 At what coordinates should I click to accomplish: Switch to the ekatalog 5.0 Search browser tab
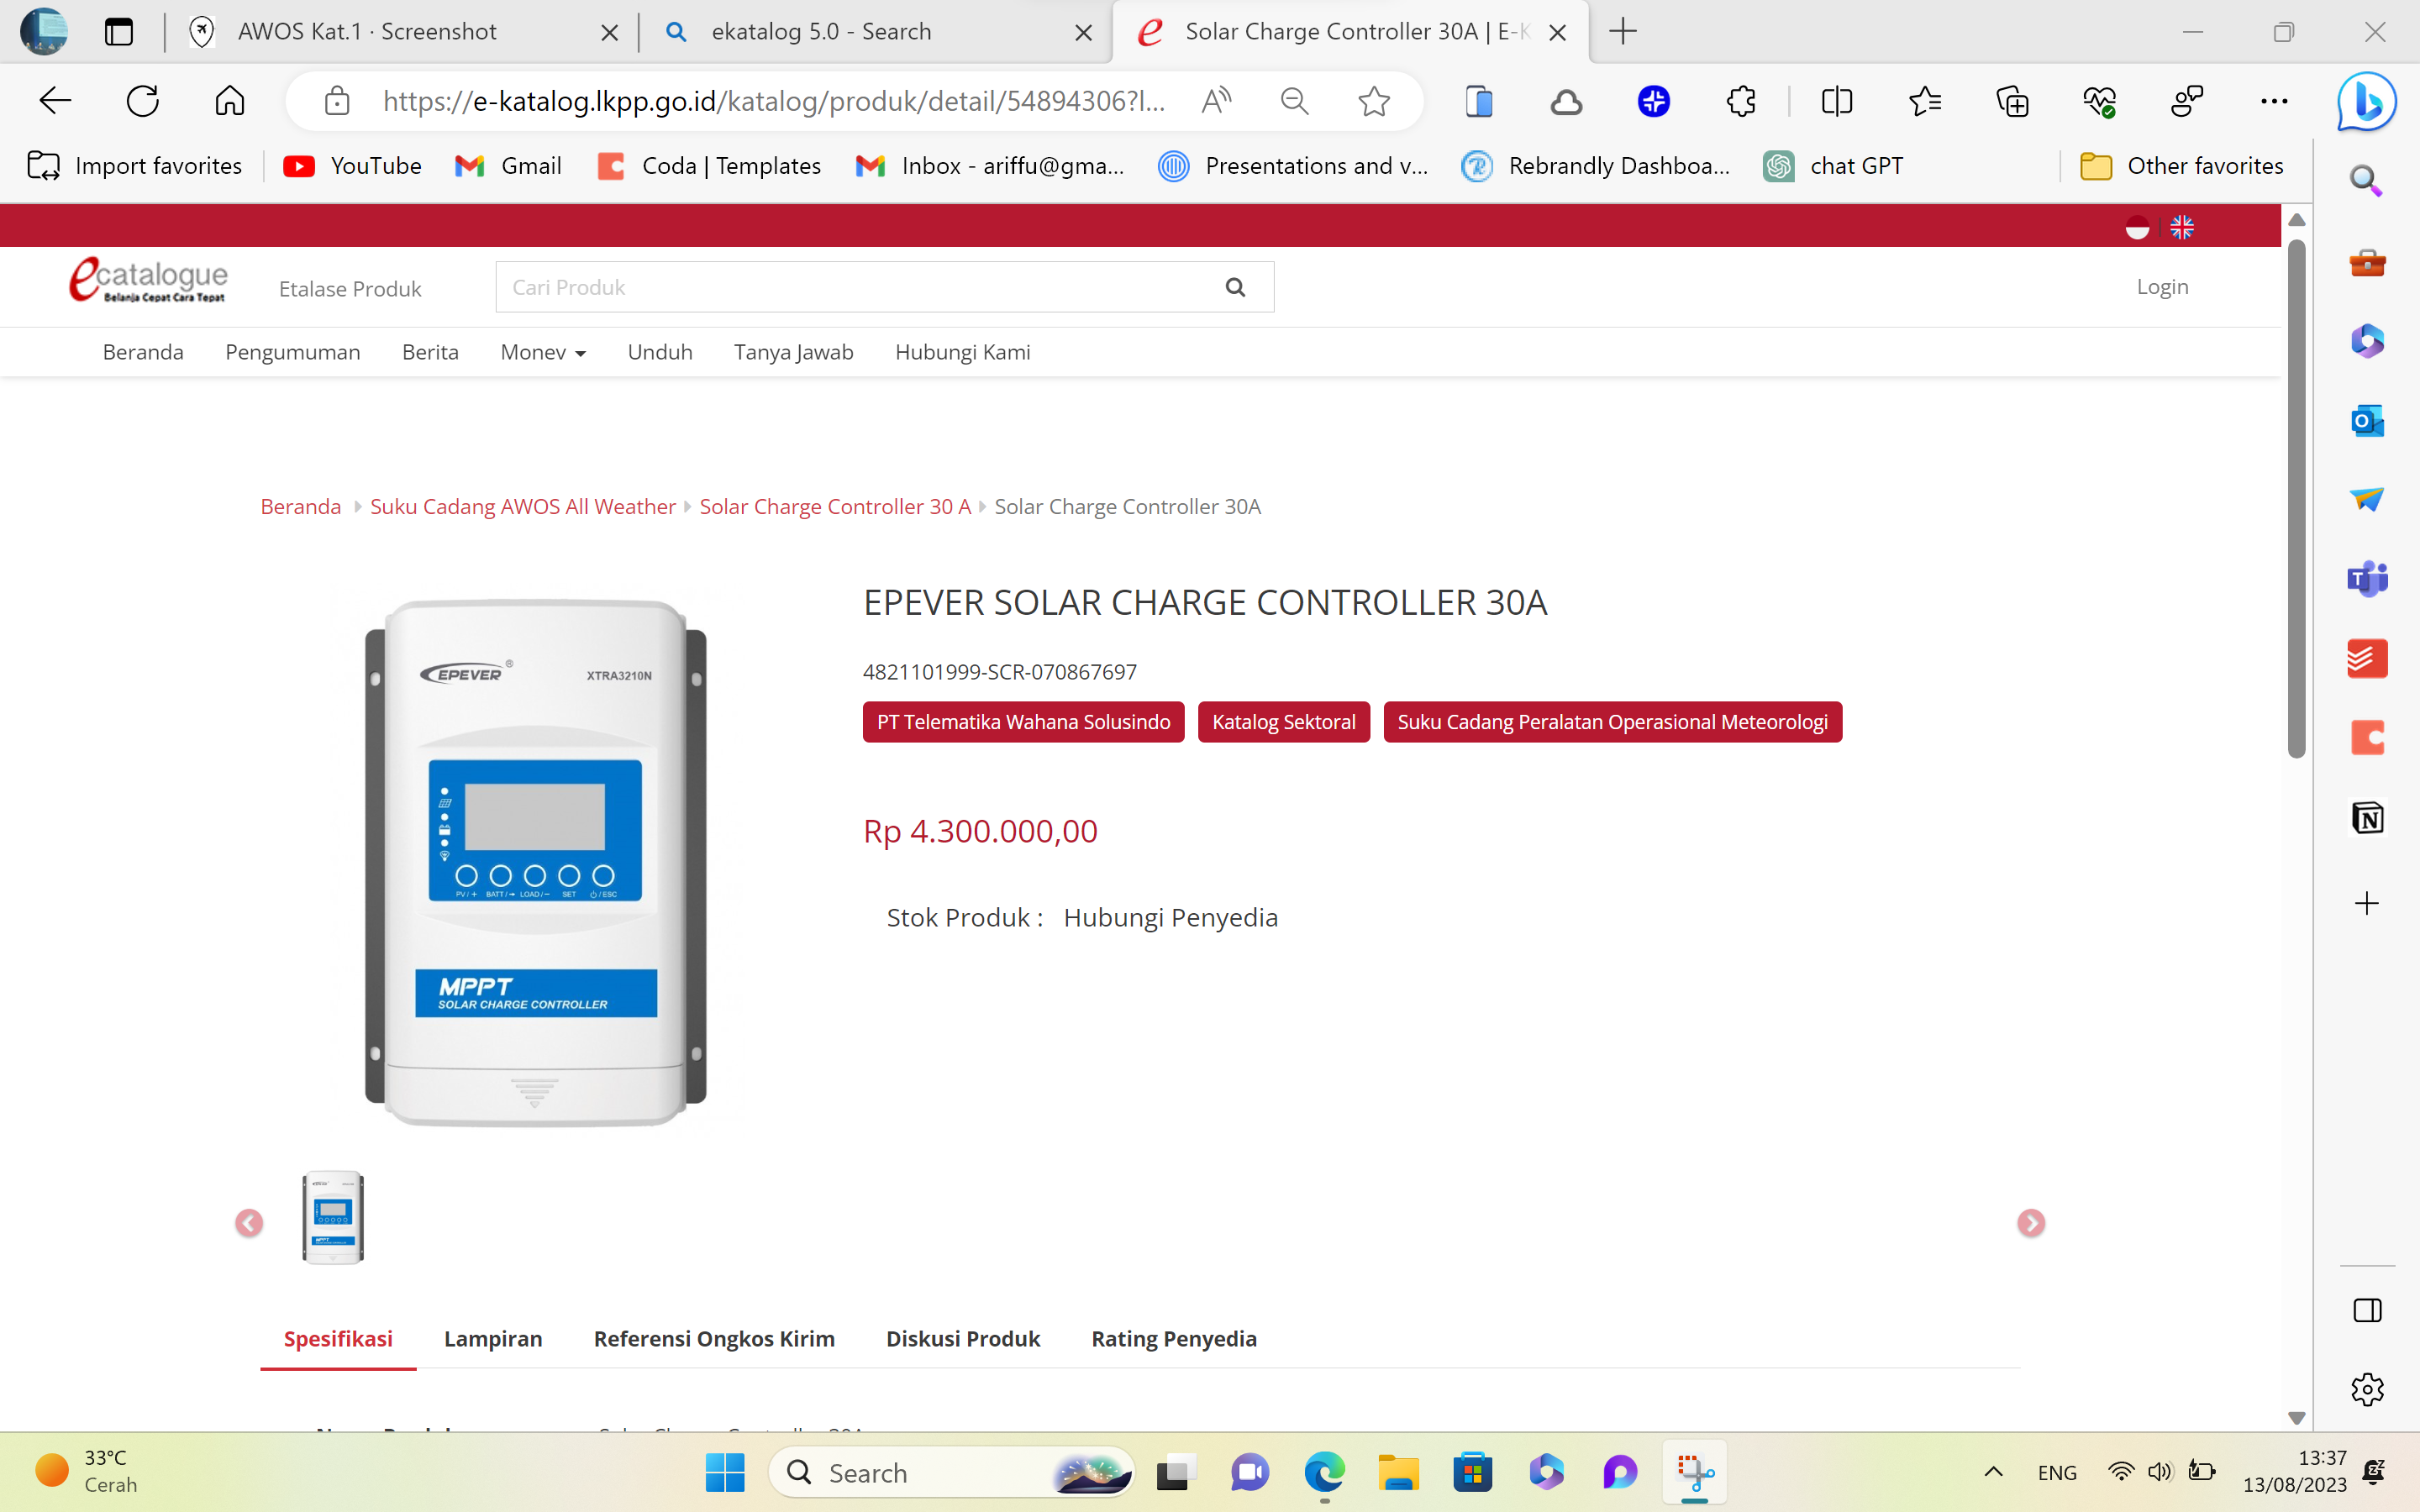coord(820,31)
